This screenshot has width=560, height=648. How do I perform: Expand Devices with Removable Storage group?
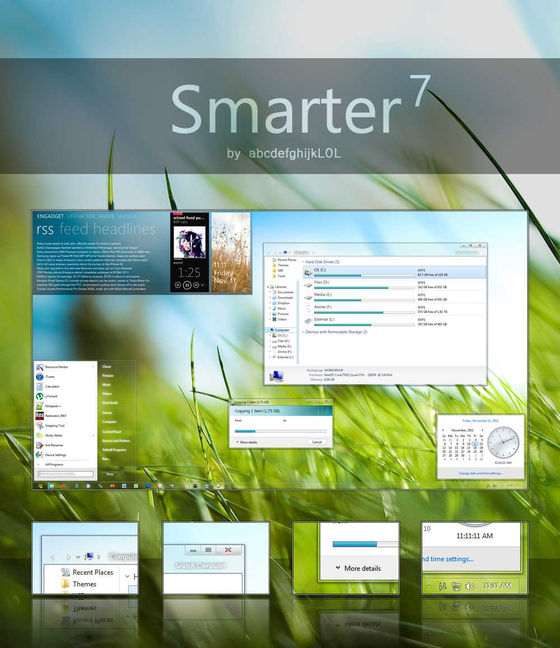303,332
